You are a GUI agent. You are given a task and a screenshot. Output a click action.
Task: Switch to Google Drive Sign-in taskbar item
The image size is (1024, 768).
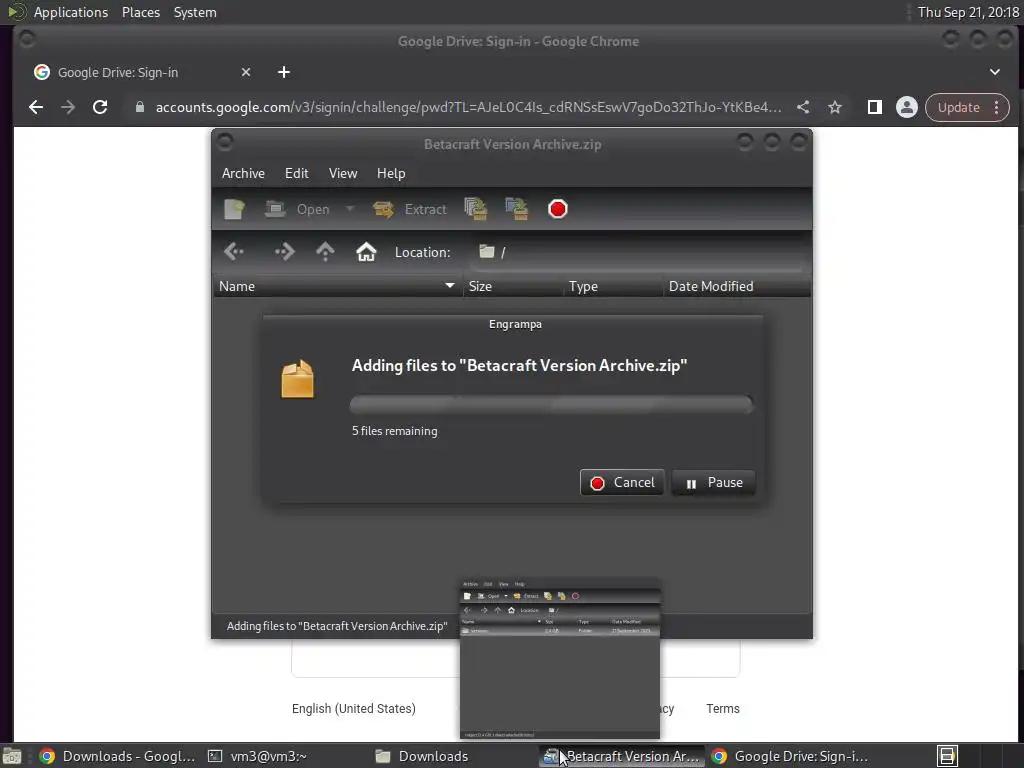pyautogui.click(x=790, y=756)
